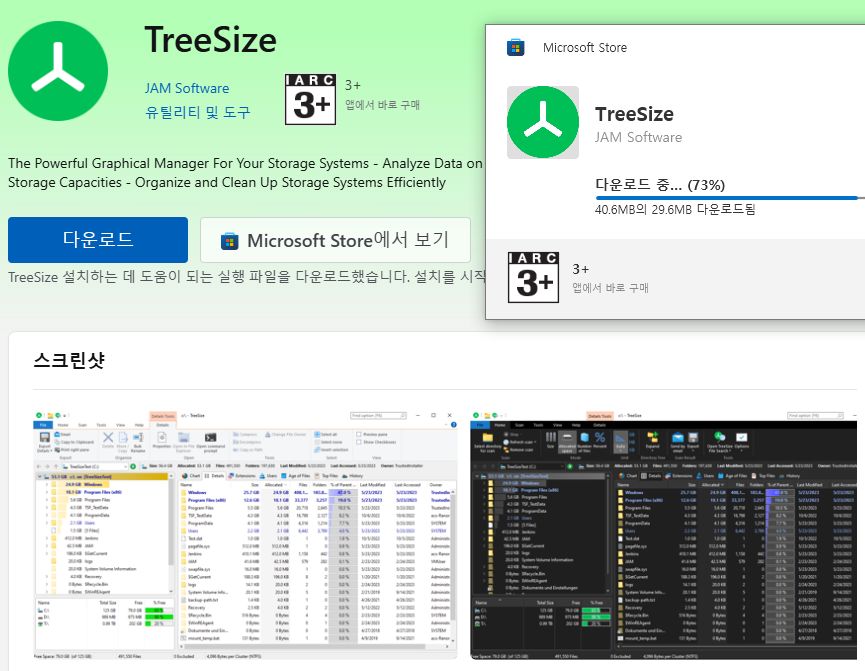Image resolution: width=865 pixels, height=671 pixels.
Task: Open the dark theme TreeSize screenshot
Action: 664,534
